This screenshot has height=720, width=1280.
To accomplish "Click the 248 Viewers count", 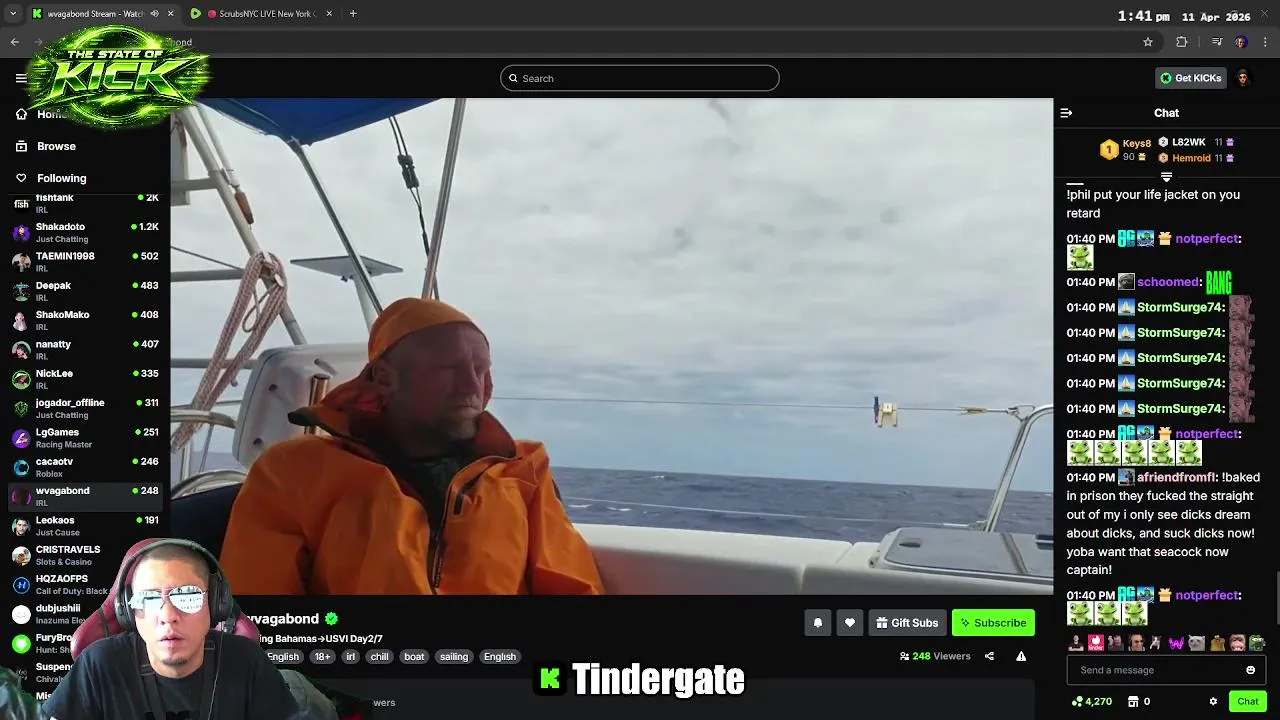I will pos(935,656).
